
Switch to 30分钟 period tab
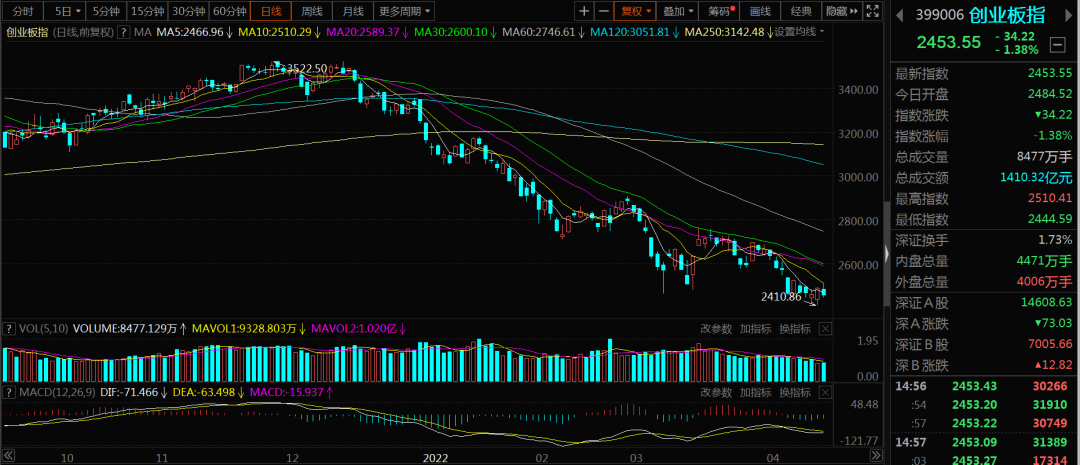189,11
